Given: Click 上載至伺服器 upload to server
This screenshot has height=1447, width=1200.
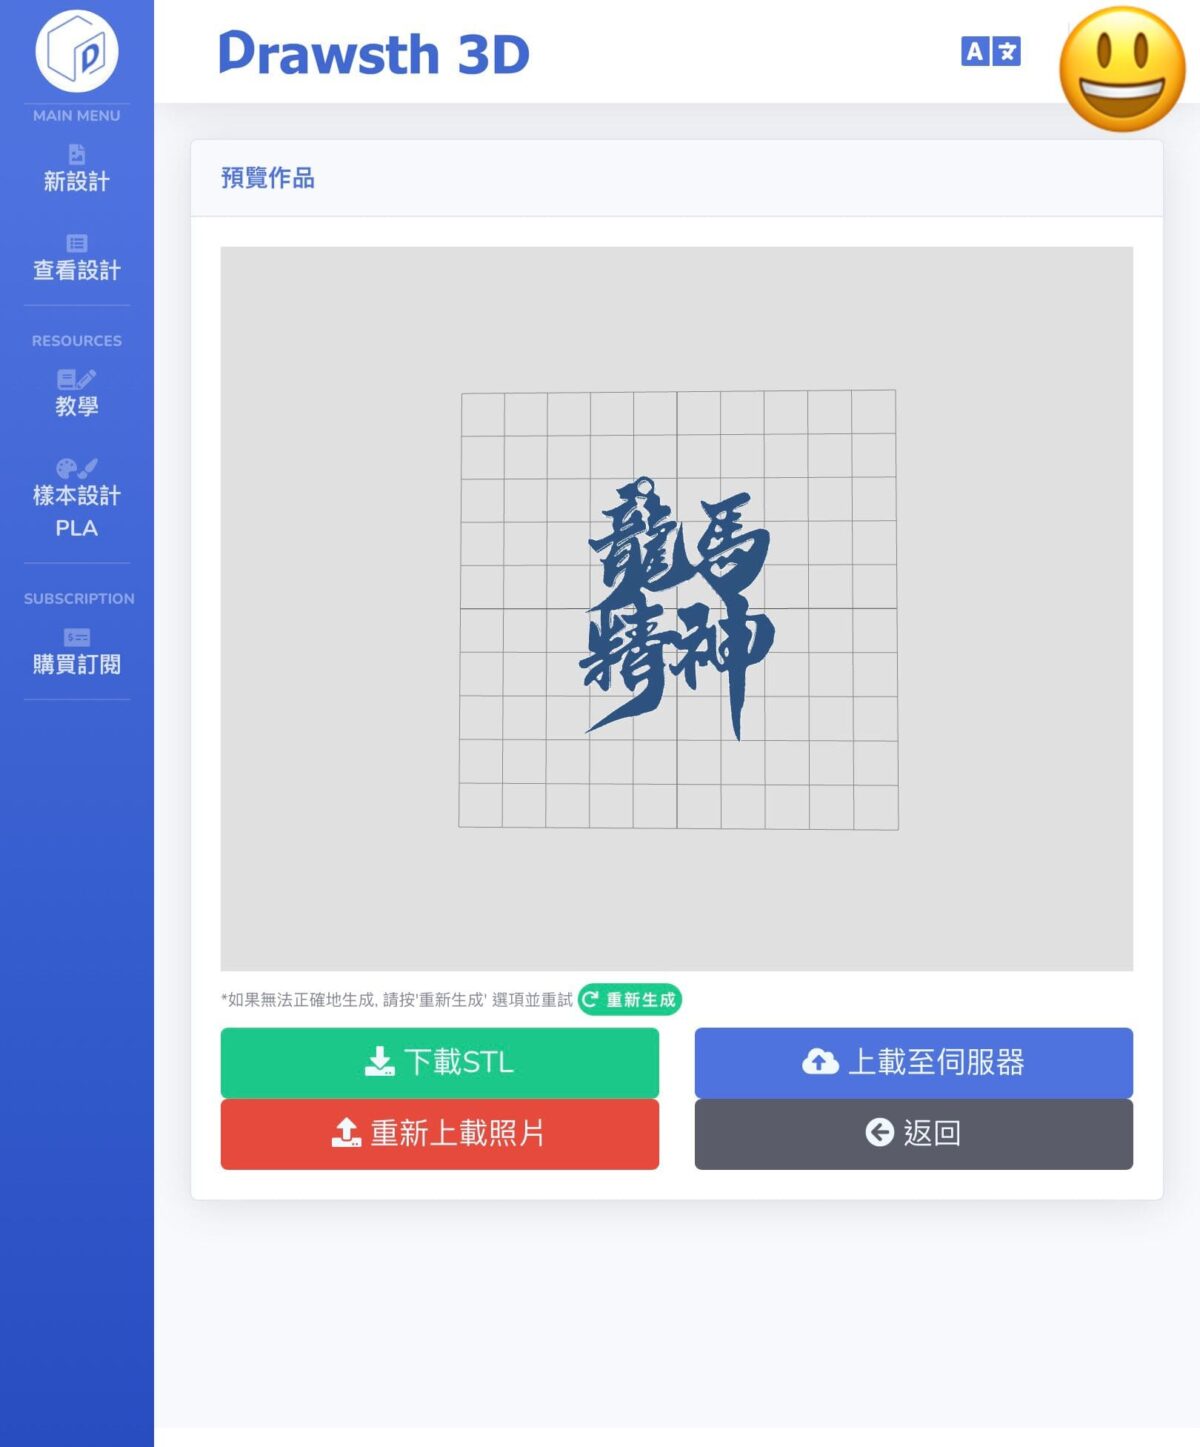Looking at the screenshot, I should click(914, 1062).
